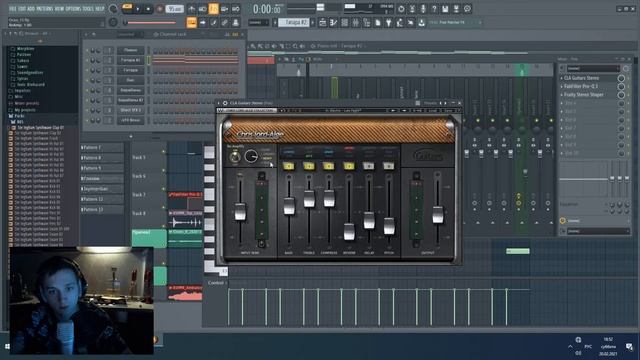This screenshot has height=360, width=640.
Task: Open PATTERNS menu
Action: [44, 9]
